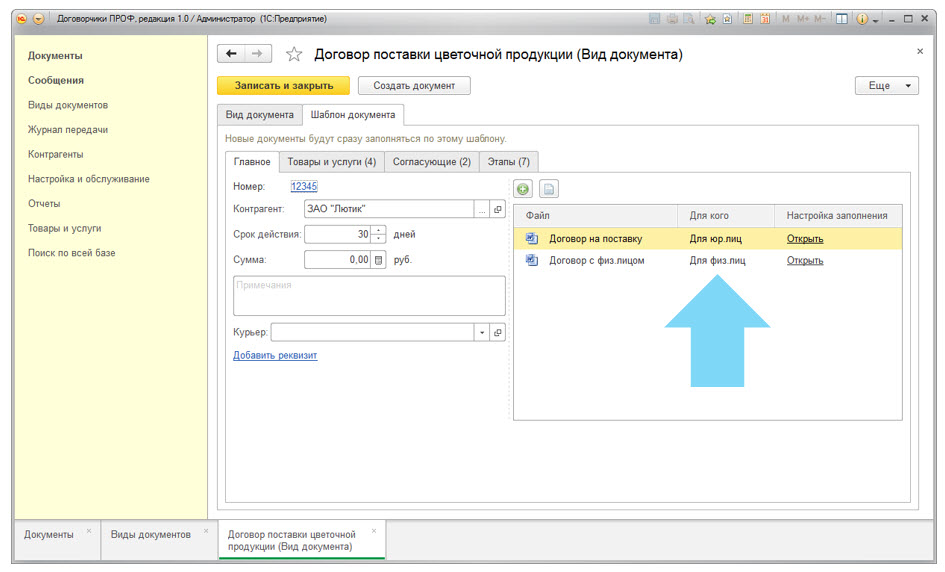The height and width of the screenshot is (572, 945).
Task: Close the Договор поставки цветочной продукции bottom tab
Action: [374, 530]
